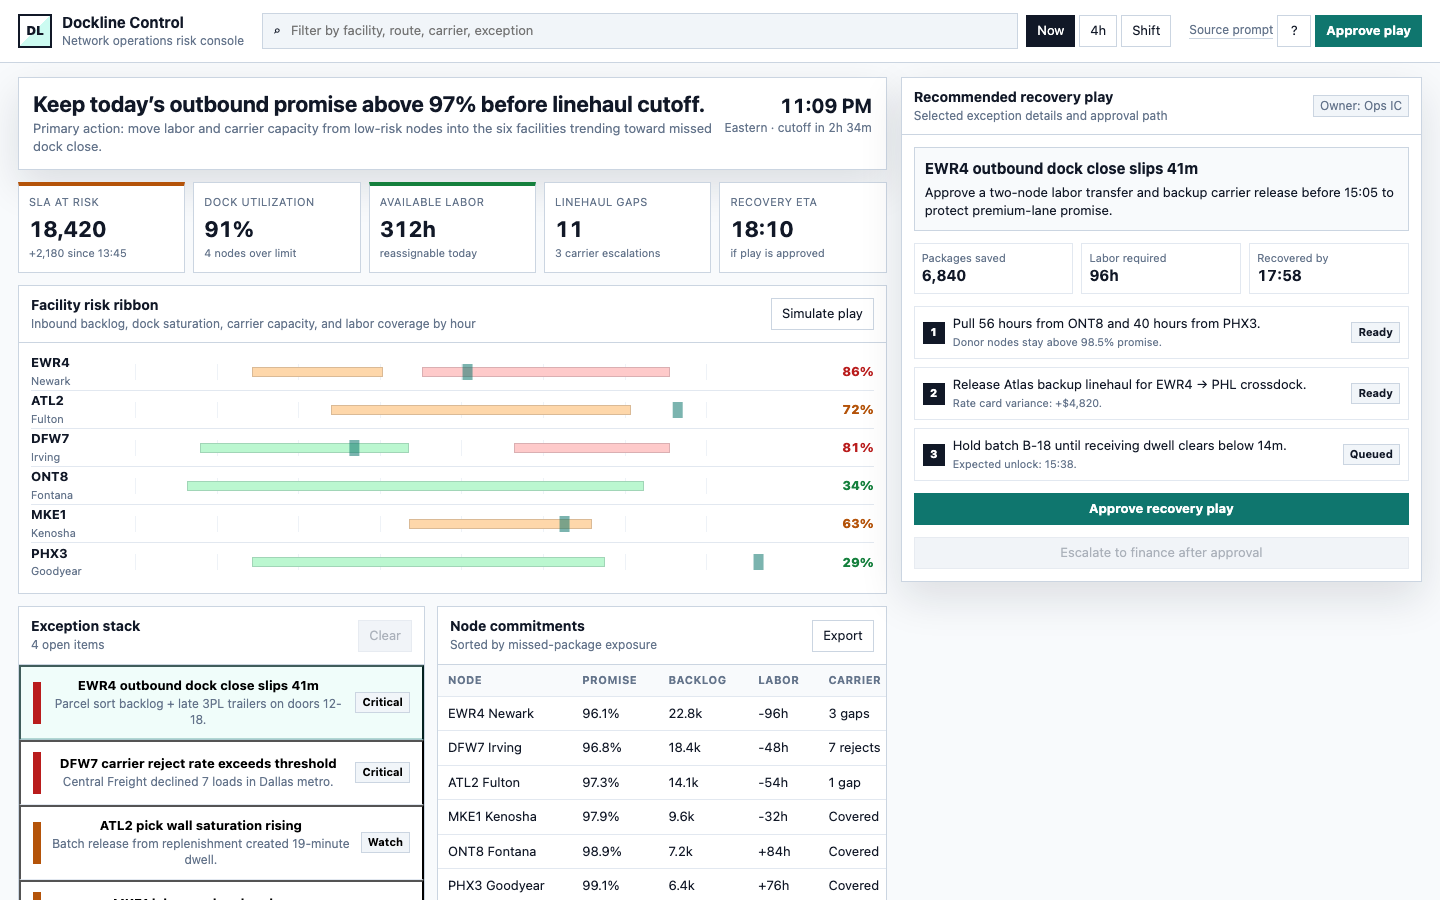Click the DFW7 81% risk value
1440x900 pixels.
pyautogui.click(x=857, y=448)
